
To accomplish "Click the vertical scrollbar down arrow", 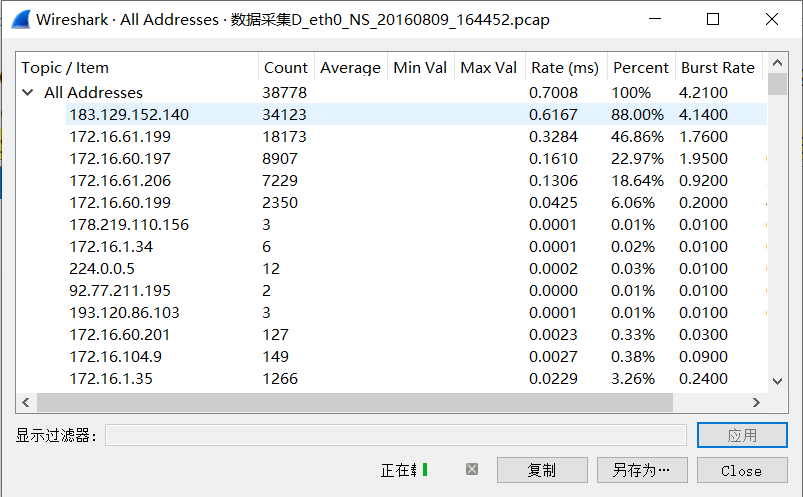I will click(777, 381).
